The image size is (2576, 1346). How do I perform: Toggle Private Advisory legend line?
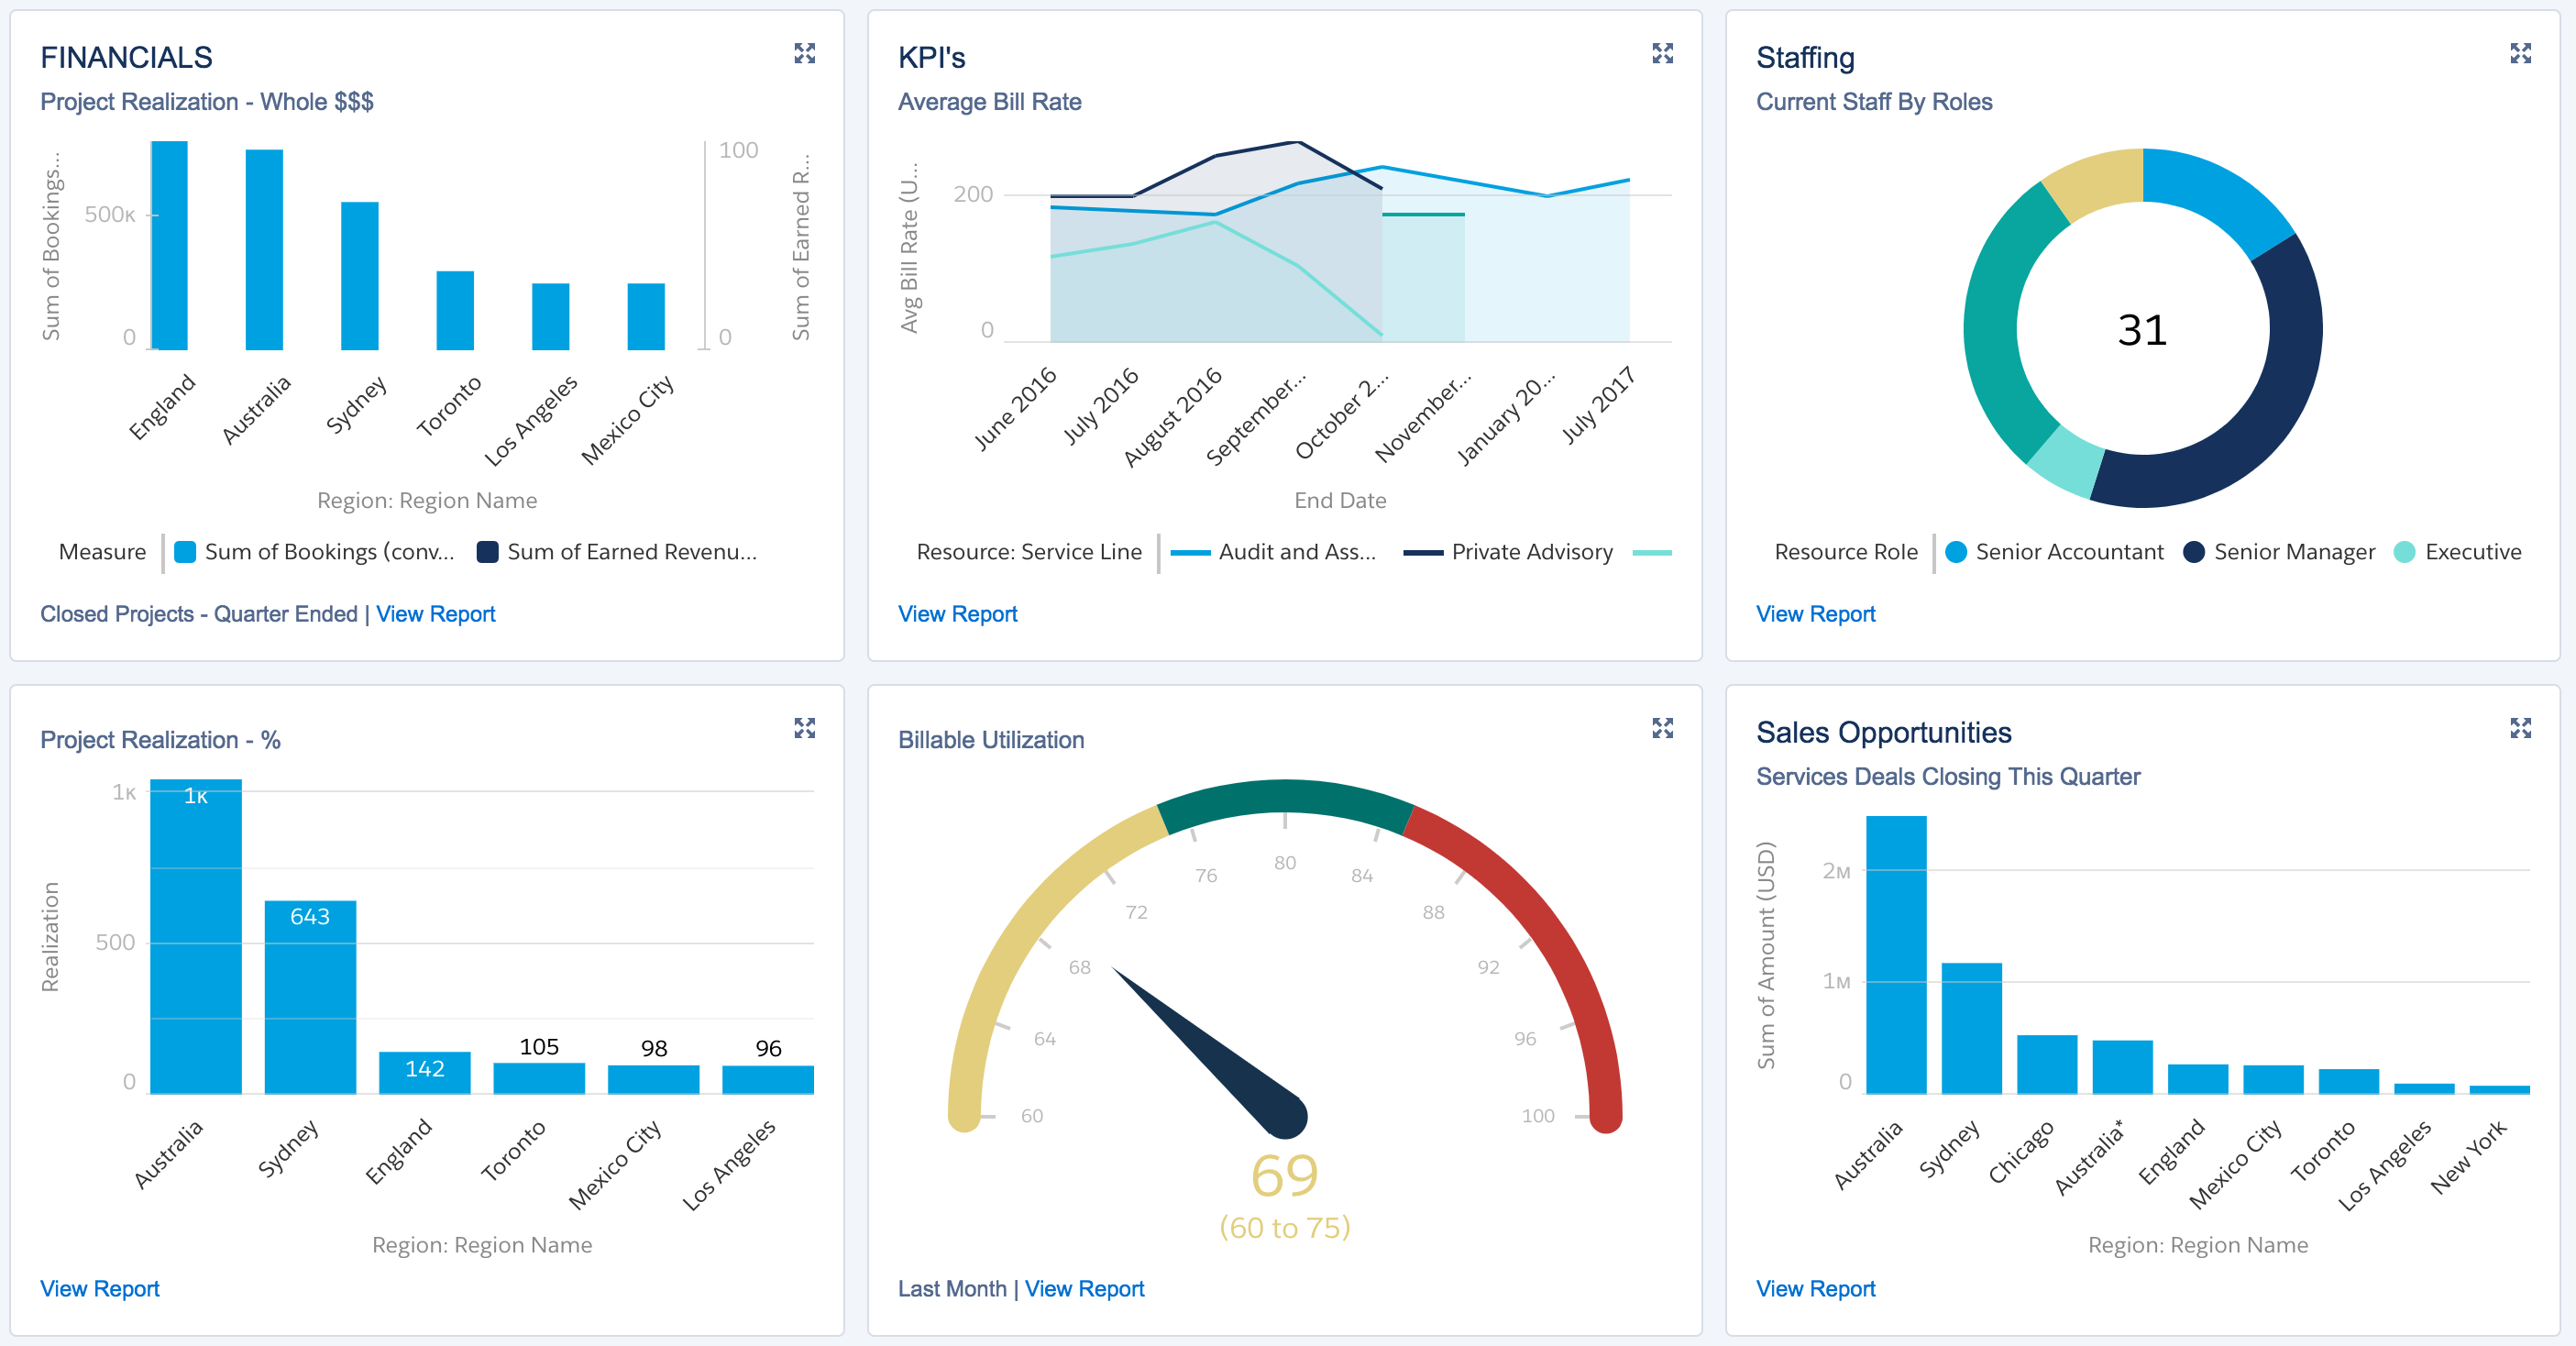[1508, 552]
